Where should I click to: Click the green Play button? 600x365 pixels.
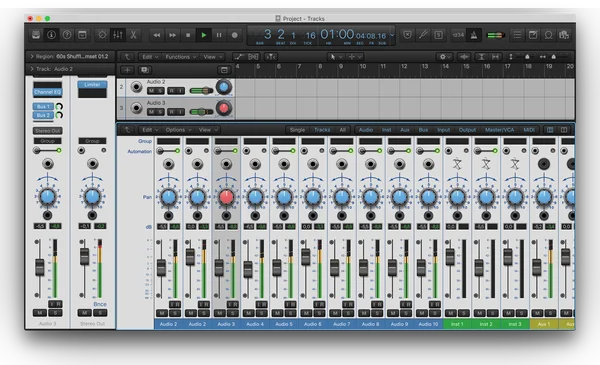pyautogui.click(x=204, y=35)
